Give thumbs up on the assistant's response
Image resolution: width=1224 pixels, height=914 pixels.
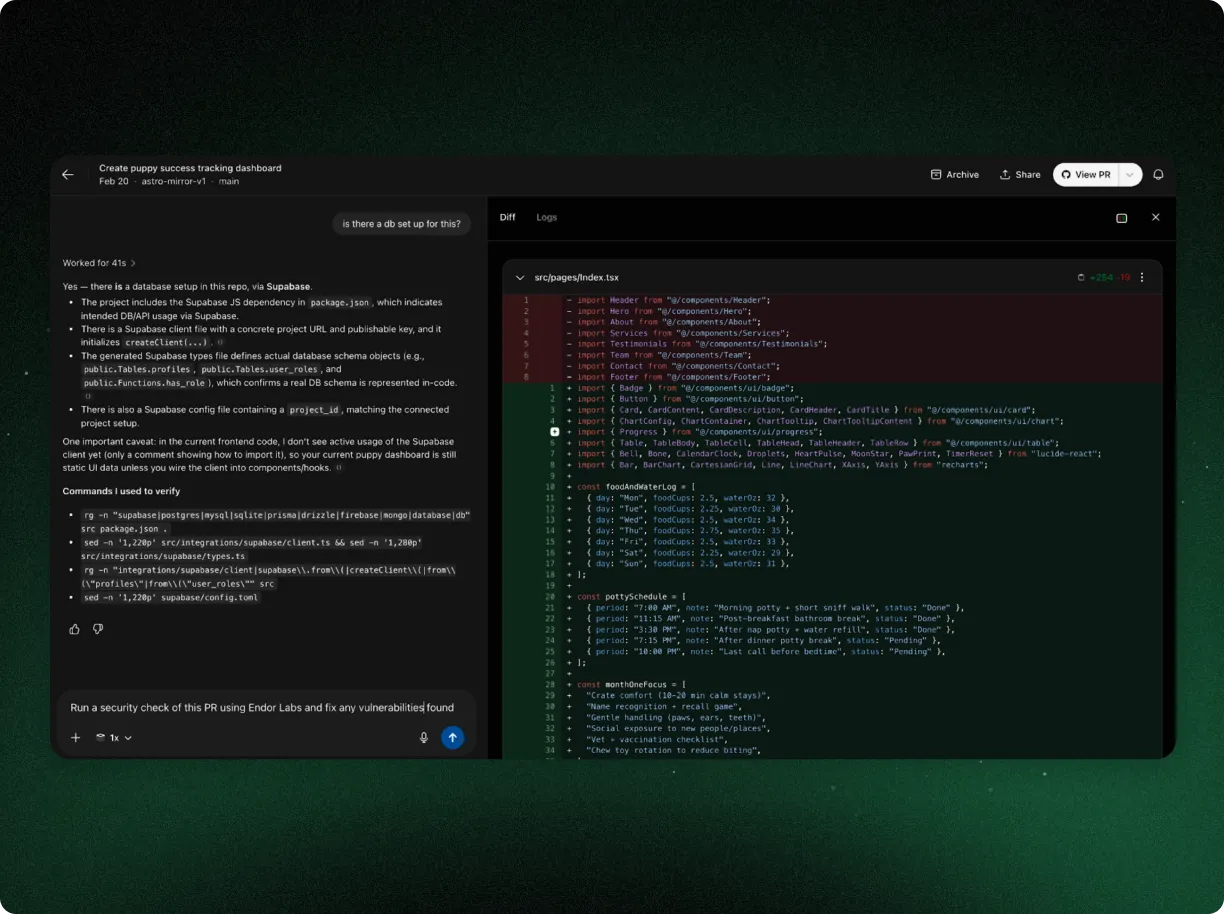click(x=74, y=629)
